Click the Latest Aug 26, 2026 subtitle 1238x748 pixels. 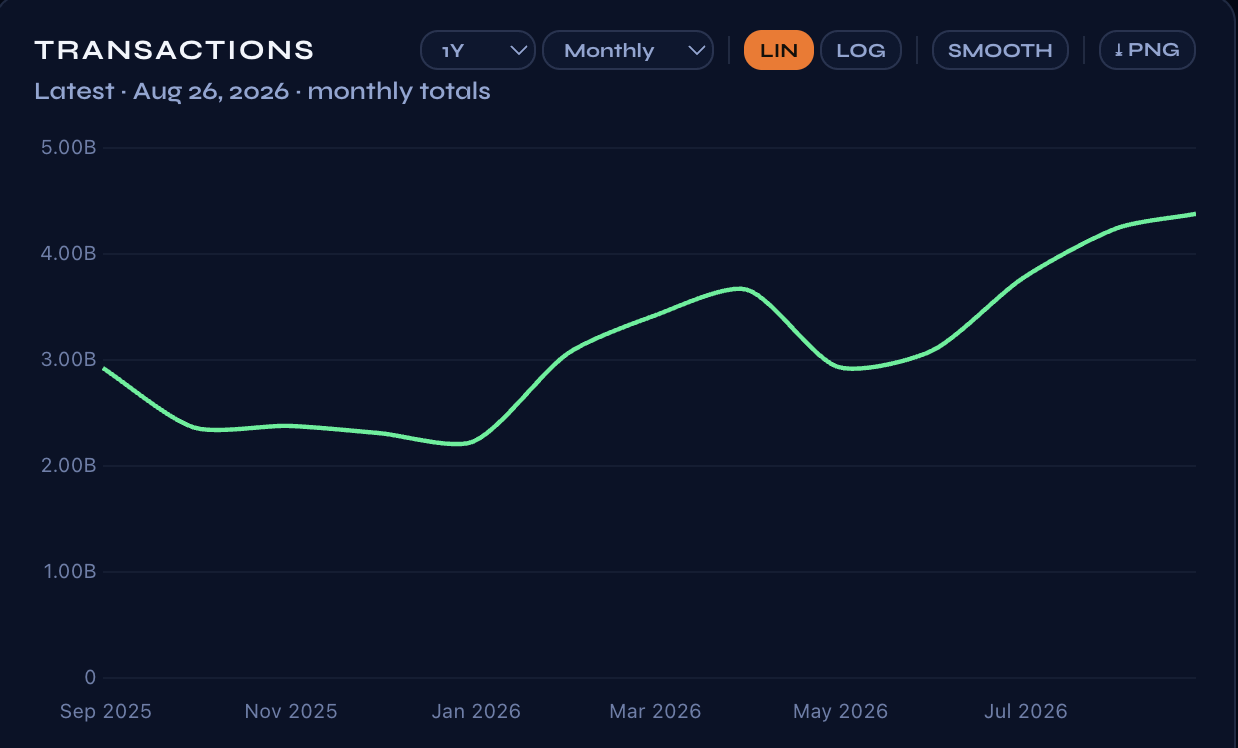coord(262,91)
